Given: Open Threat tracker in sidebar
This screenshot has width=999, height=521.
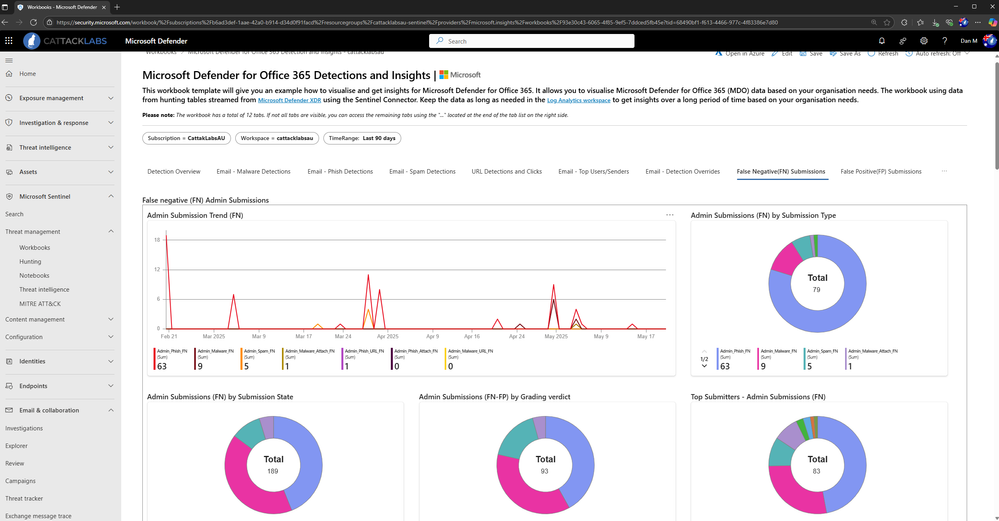Looking at the screenshot, I should click(x=24, y=499).
